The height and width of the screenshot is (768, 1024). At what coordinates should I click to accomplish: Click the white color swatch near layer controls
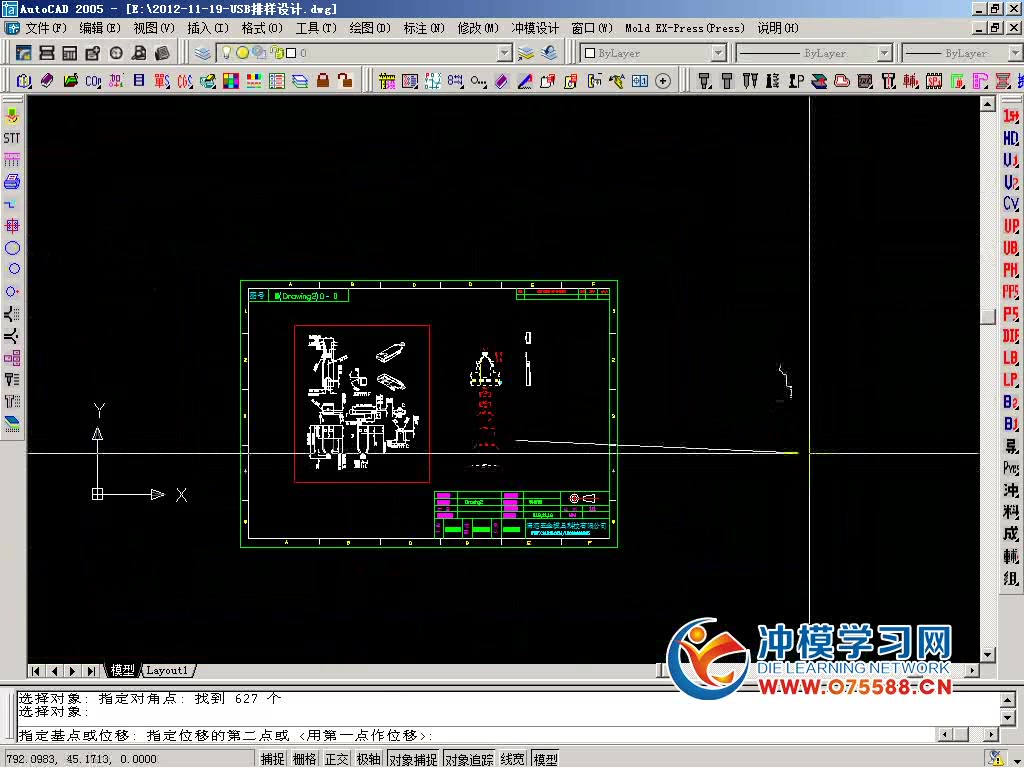[x=590, y=52]
